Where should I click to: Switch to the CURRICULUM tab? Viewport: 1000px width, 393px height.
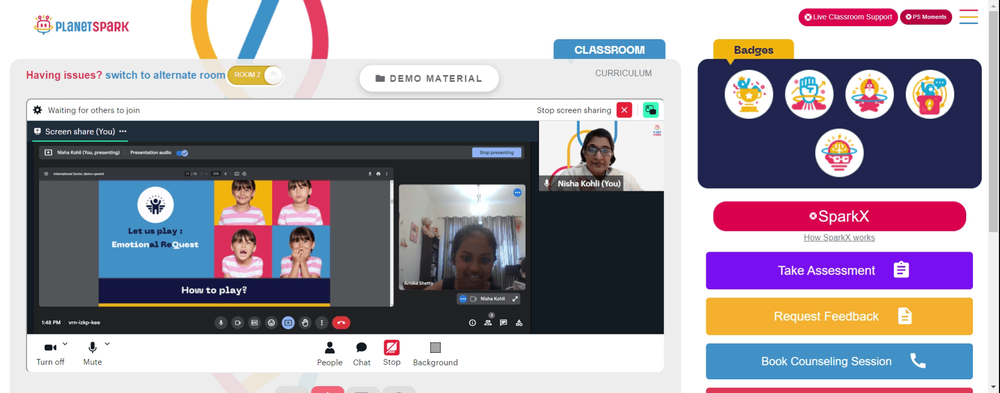(623, 73)
